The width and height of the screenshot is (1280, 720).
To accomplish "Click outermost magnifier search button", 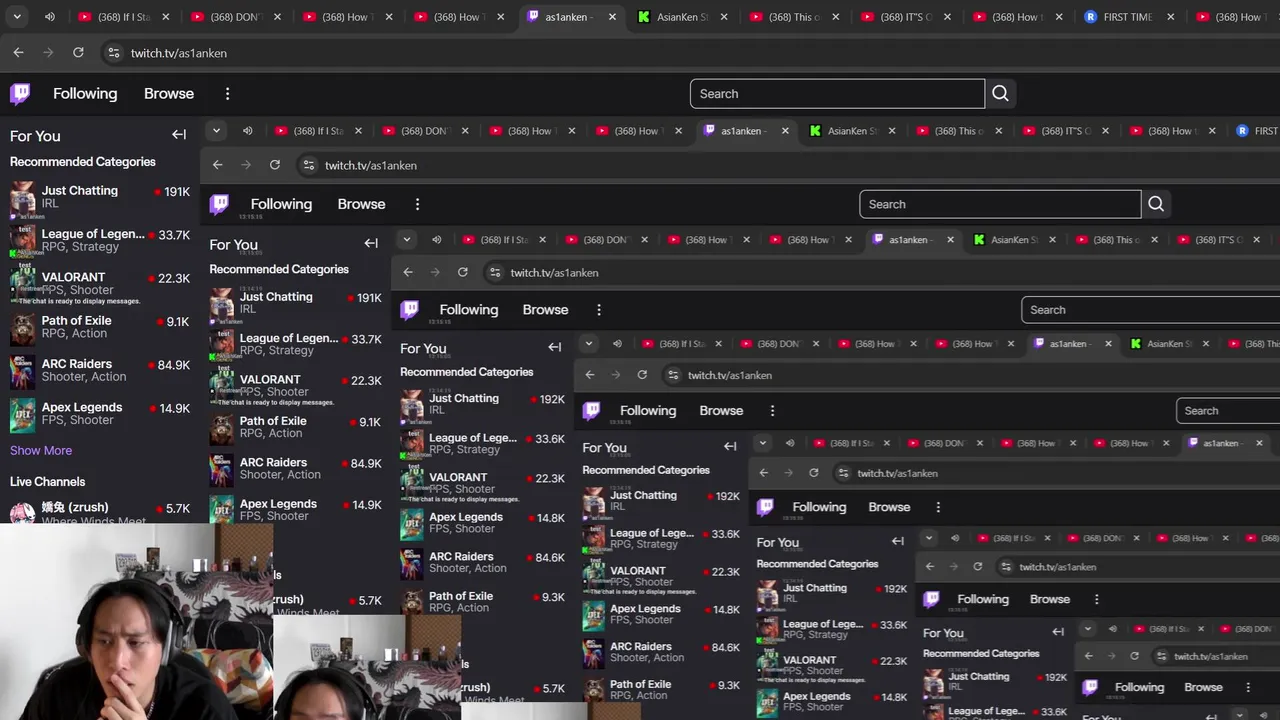I will click(x=1000, y=94).
